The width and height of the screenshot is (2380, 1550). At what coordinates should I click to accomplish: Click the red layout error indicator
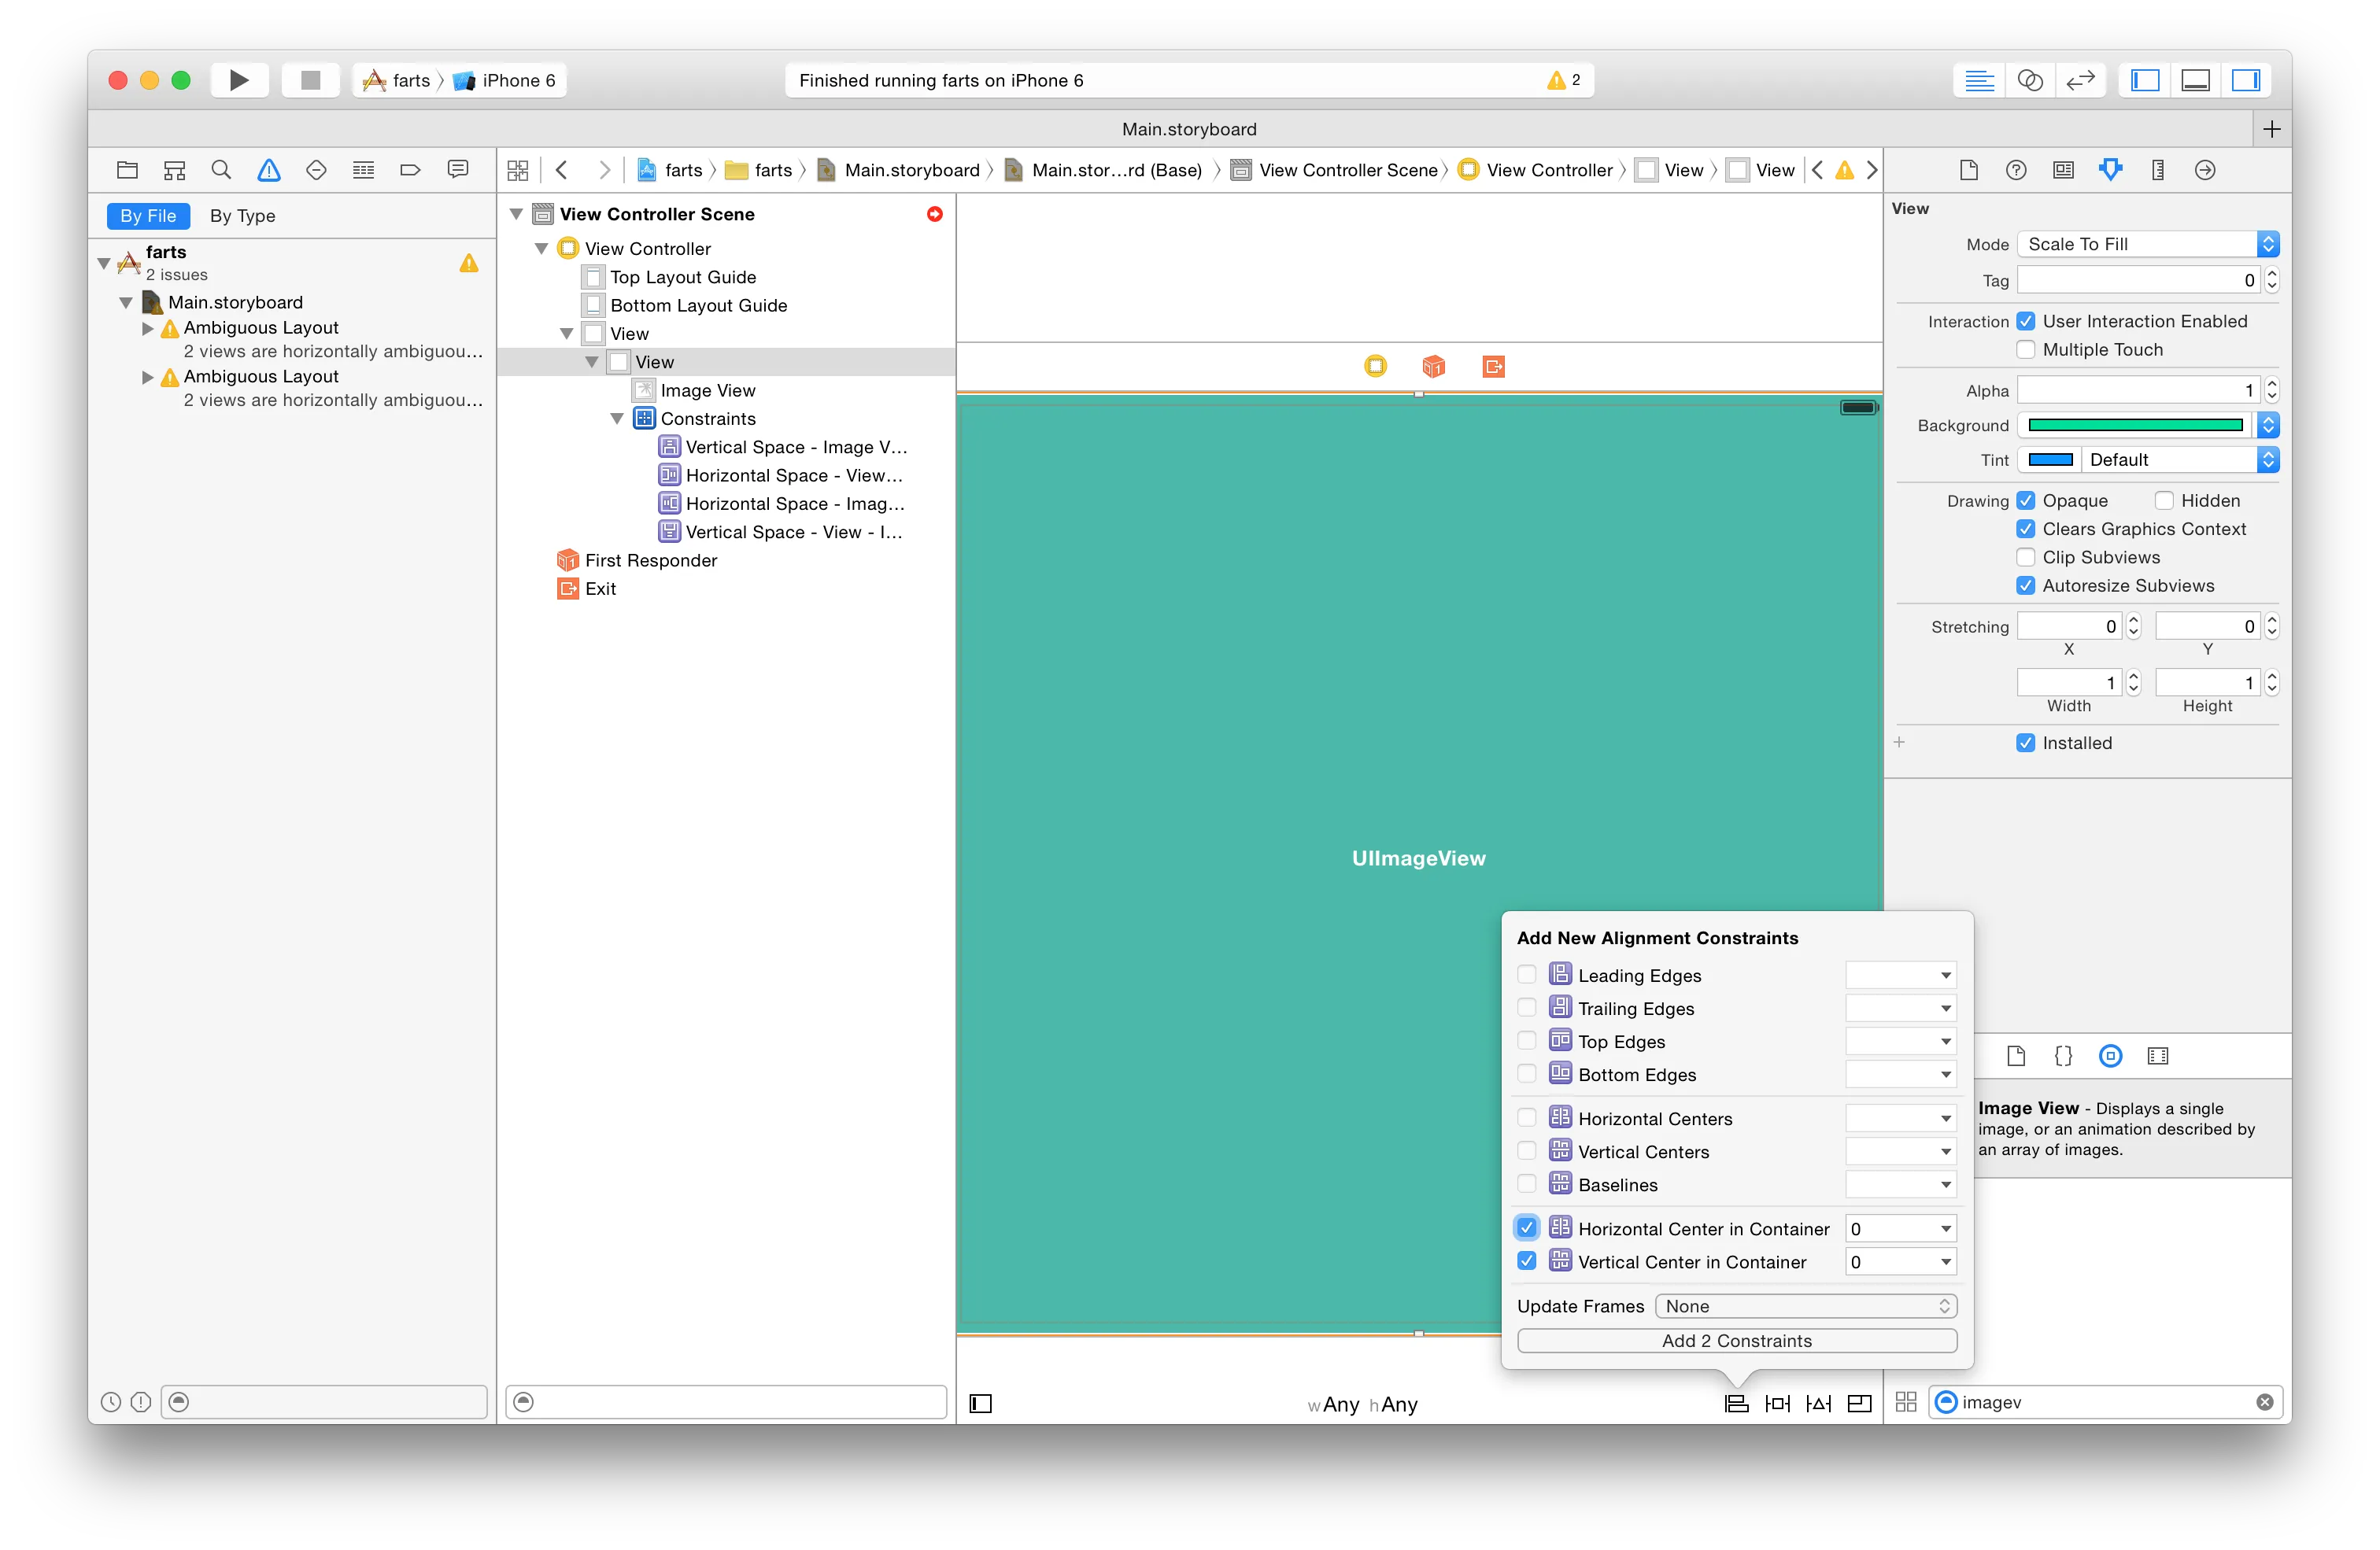point(935,214)
